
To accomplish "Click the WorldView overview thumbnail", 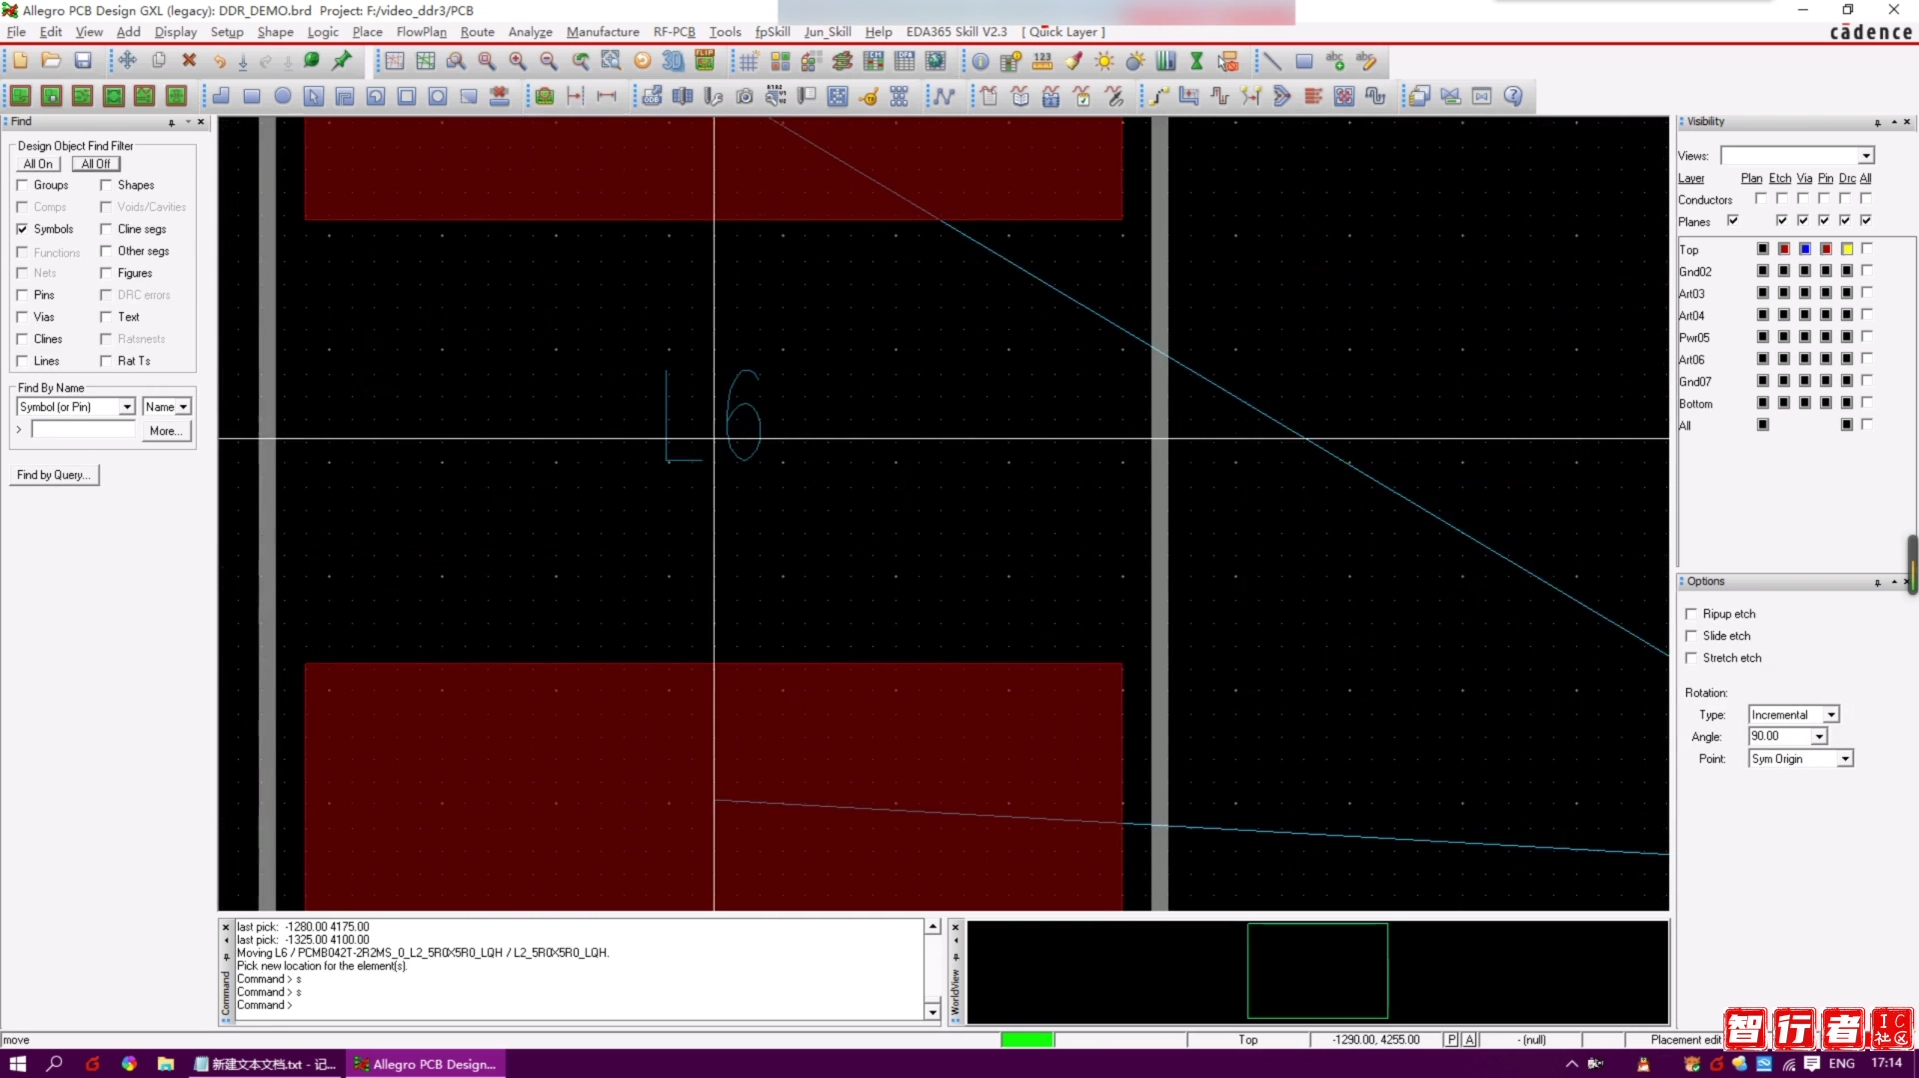I will coord(1317,972).
